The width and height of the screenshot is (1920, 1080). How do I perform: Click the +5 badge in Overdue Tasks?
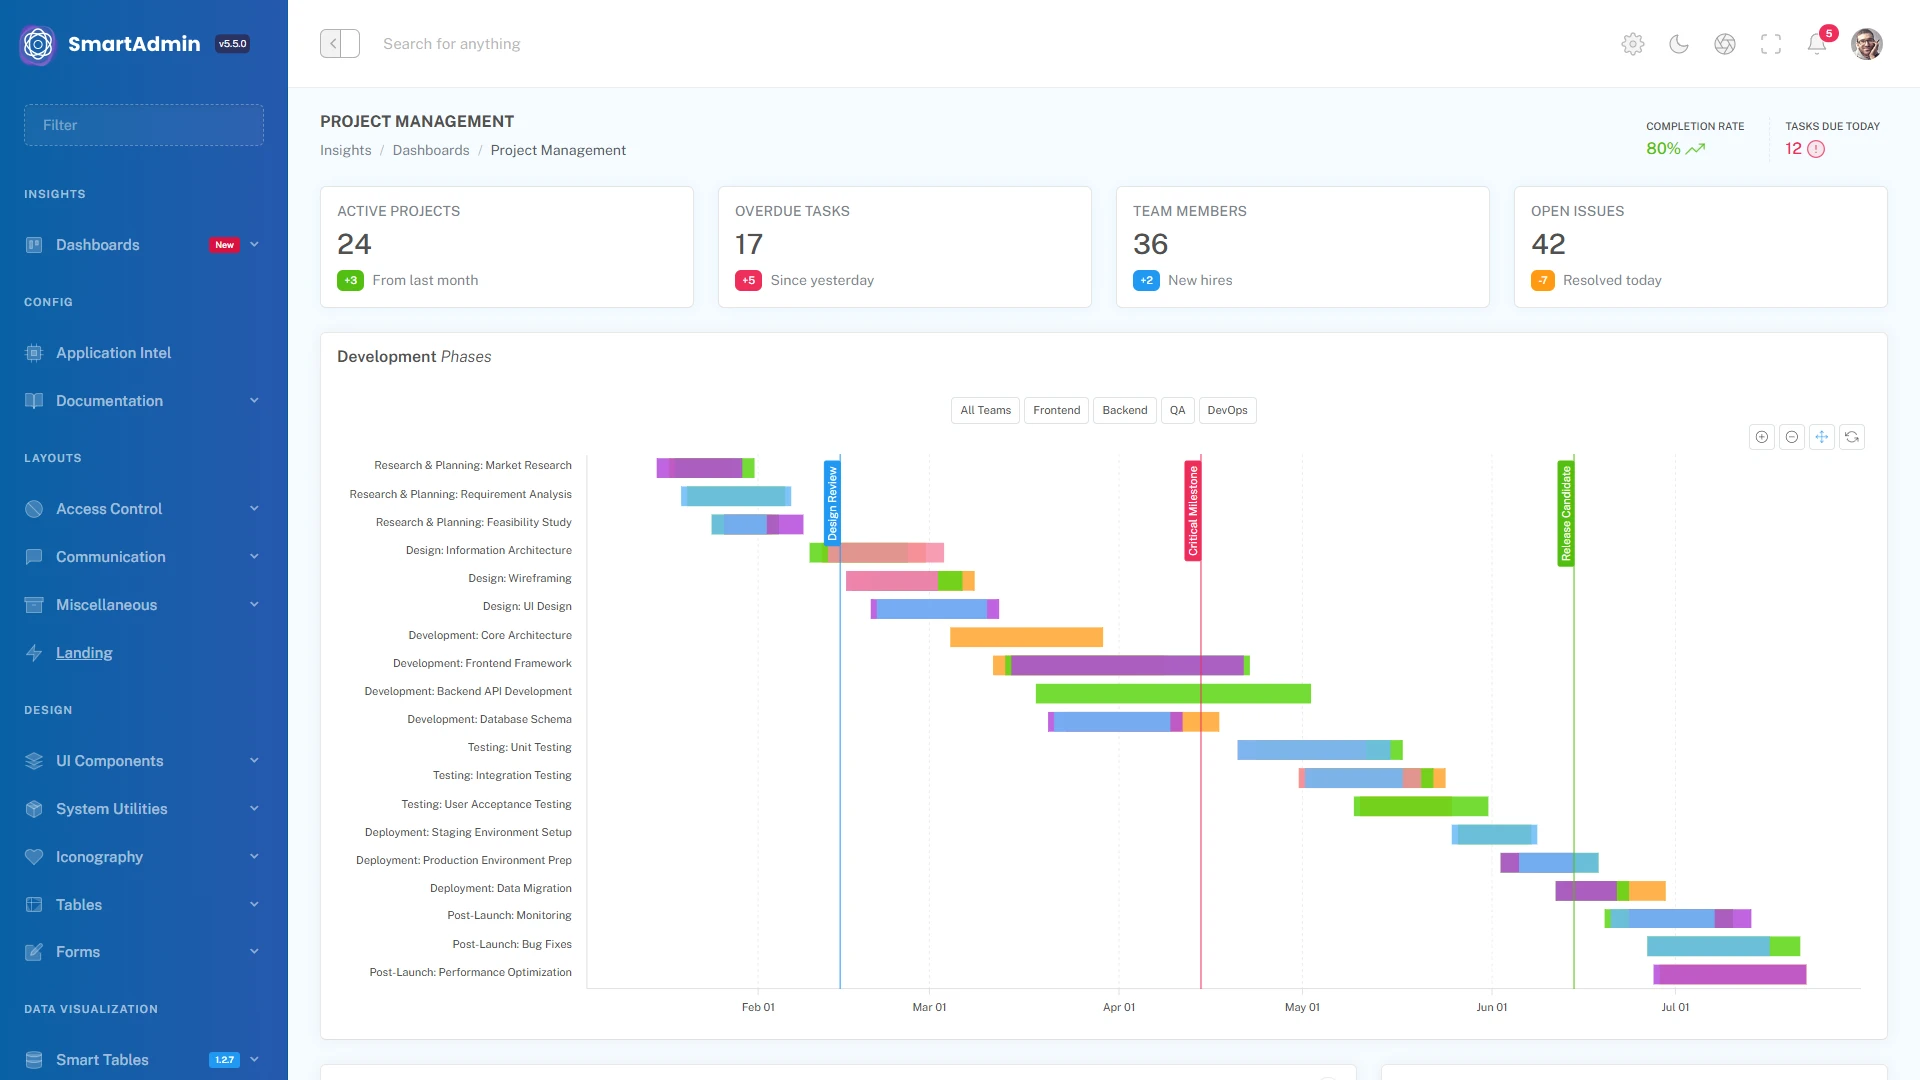click(x=748, y=281)
